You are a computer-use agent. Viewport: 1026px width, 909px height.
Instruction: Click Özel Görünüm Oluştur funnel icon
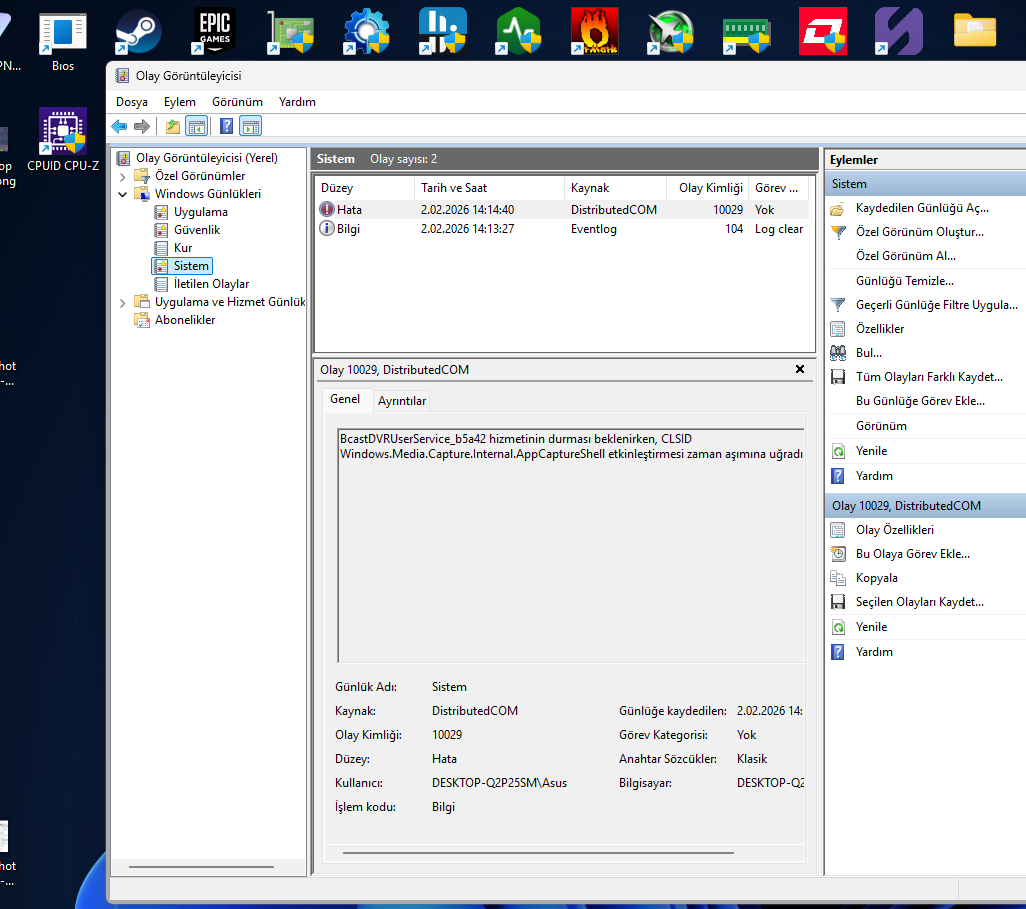[838, 232]
